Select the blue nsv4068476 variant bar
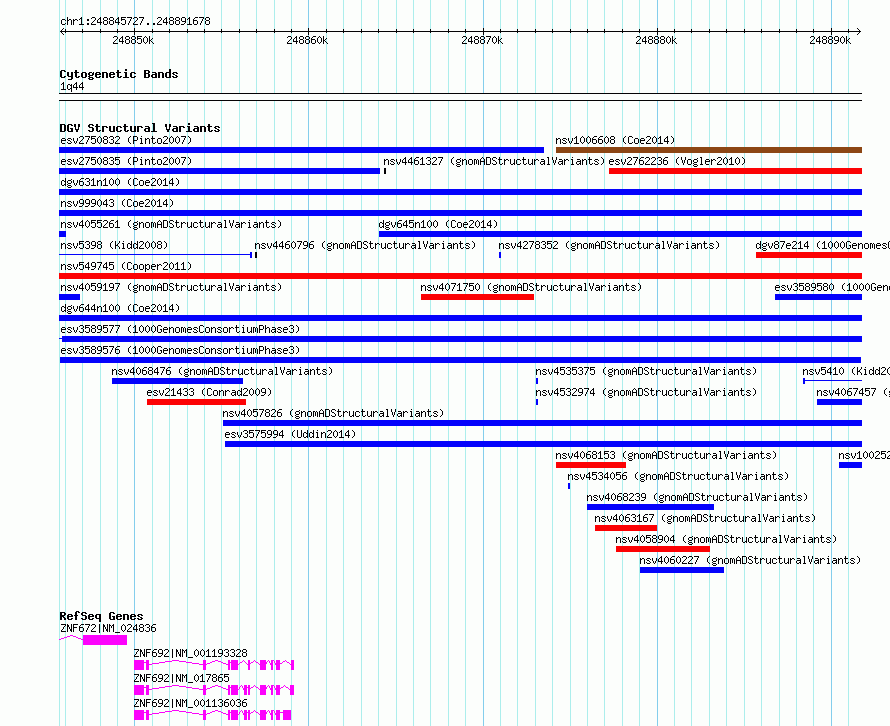The width and height of the screenshot is (890, 726). (x=177, y=381)
